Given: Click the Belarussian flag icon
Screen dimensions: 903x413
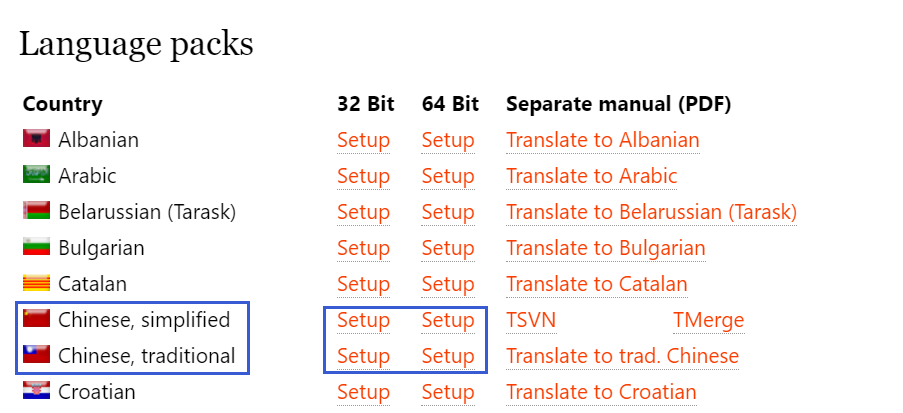Looking at the screenshot, I should 36,211.
